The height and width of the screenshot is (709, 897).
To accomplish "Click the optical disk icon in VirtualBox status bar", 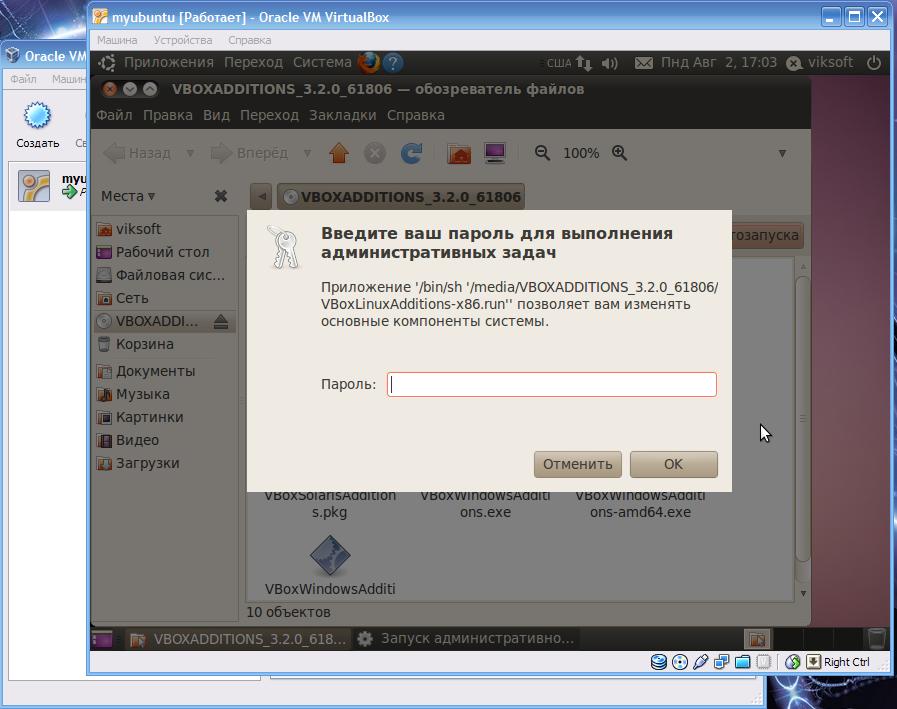I will (680, 662).
